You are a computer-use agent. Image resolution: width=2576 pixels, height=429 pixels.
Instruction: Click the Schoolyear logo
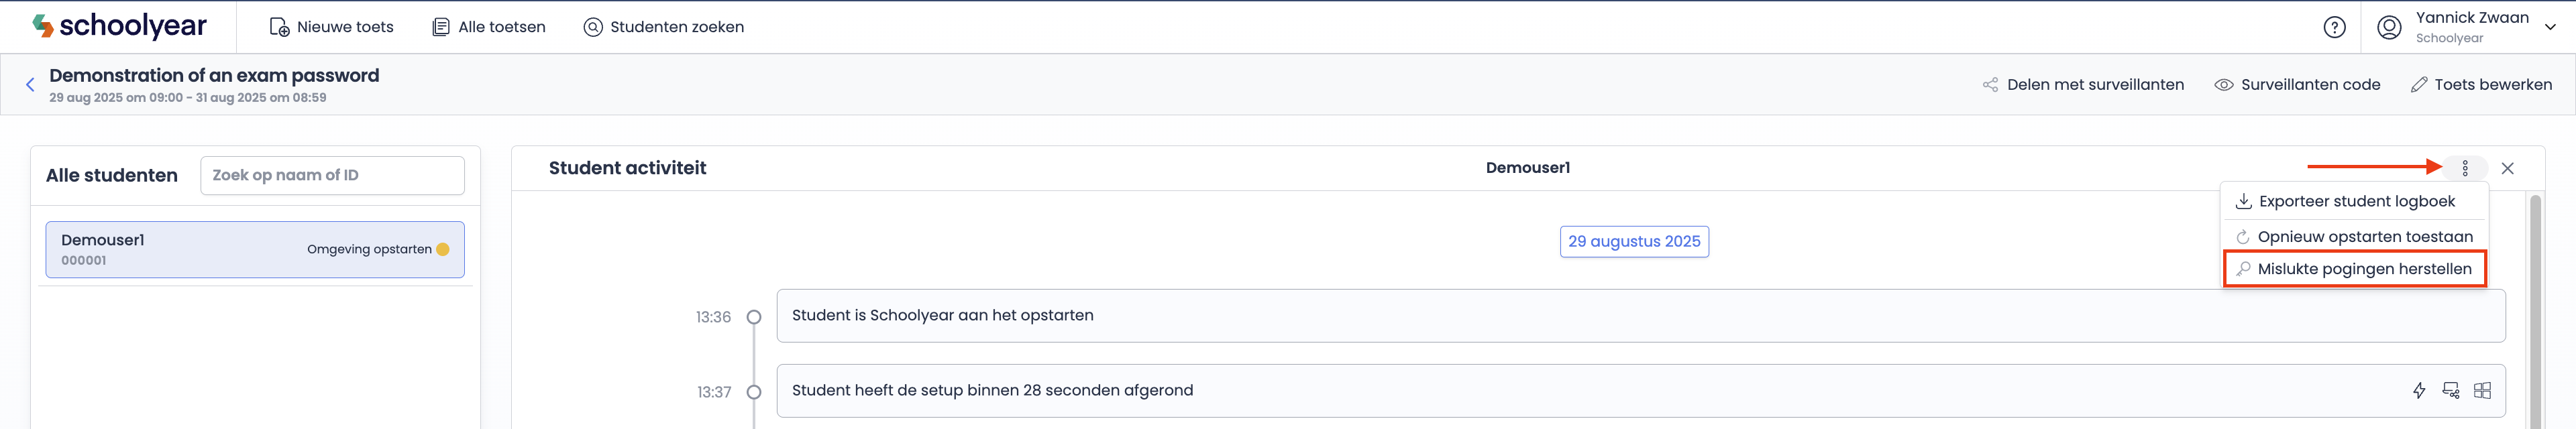click(x=119, y=26)
